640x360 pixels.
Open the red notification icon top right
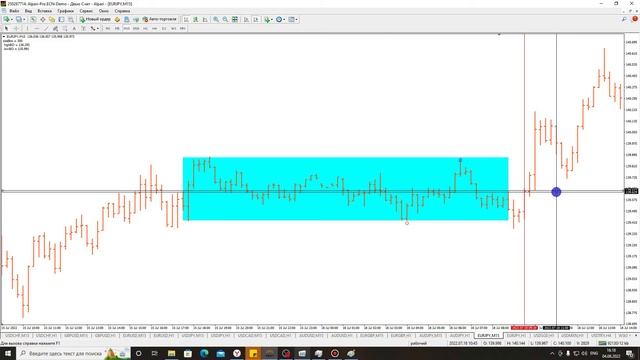tap(635, 19)
